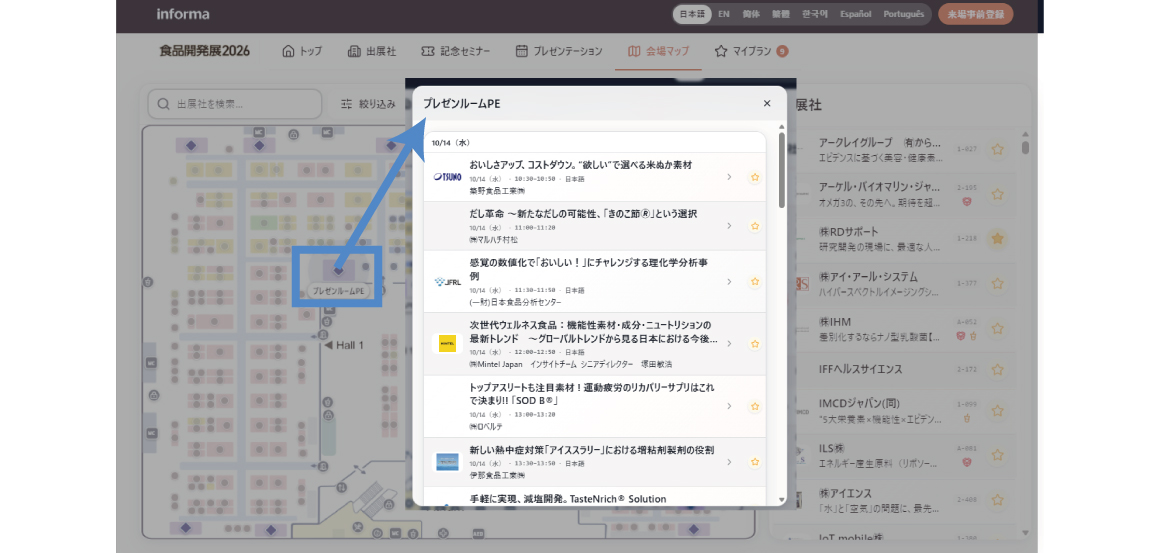Open the 記念セミナー tab

coord(456,51)
